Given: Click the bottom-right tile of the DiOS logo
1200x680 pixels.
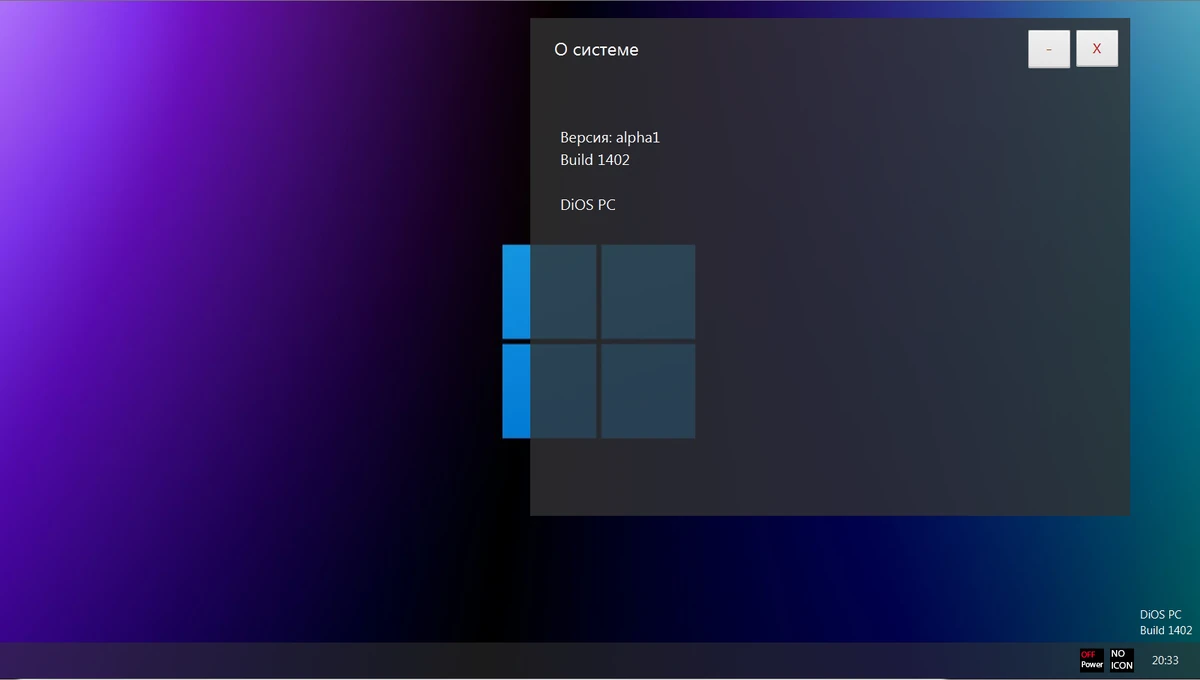Looking at the screenshot, I should pos(648,390).
